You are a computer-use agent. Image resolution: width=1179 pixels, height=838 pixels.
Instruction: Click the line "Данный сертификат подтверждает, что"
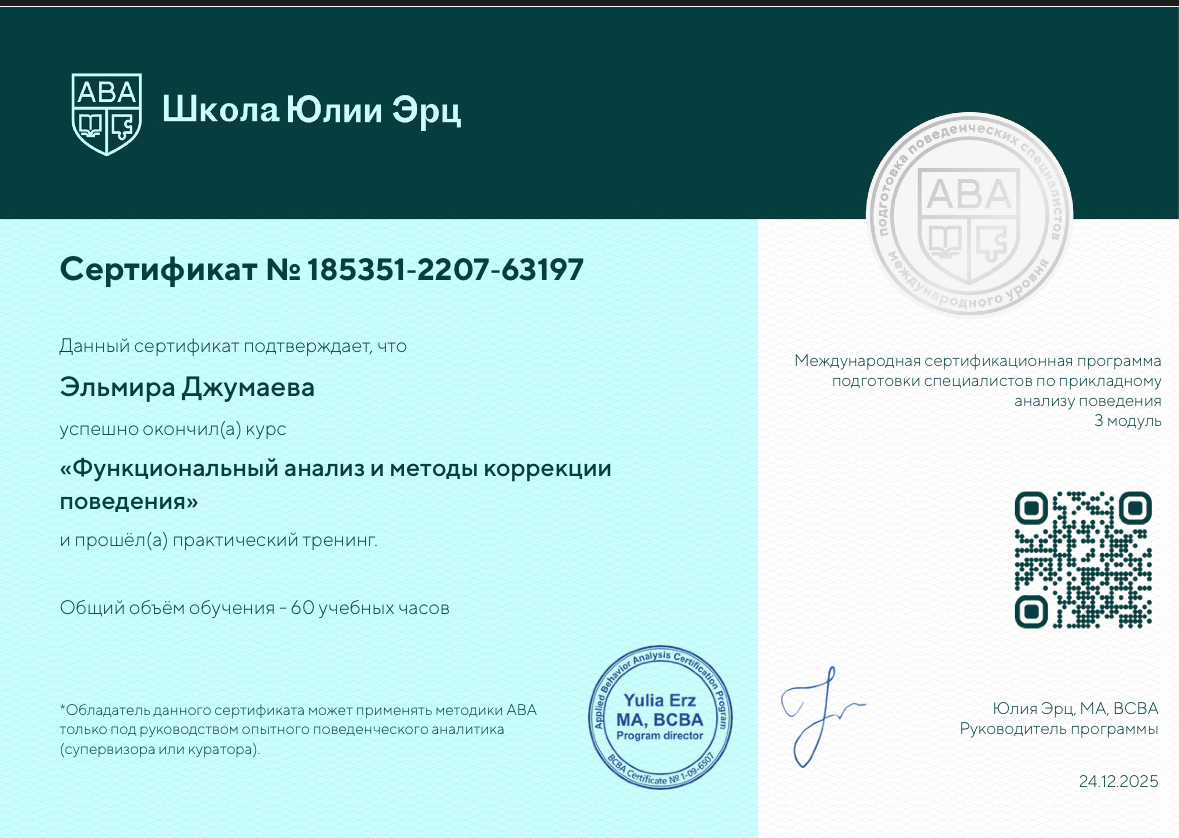233,346
